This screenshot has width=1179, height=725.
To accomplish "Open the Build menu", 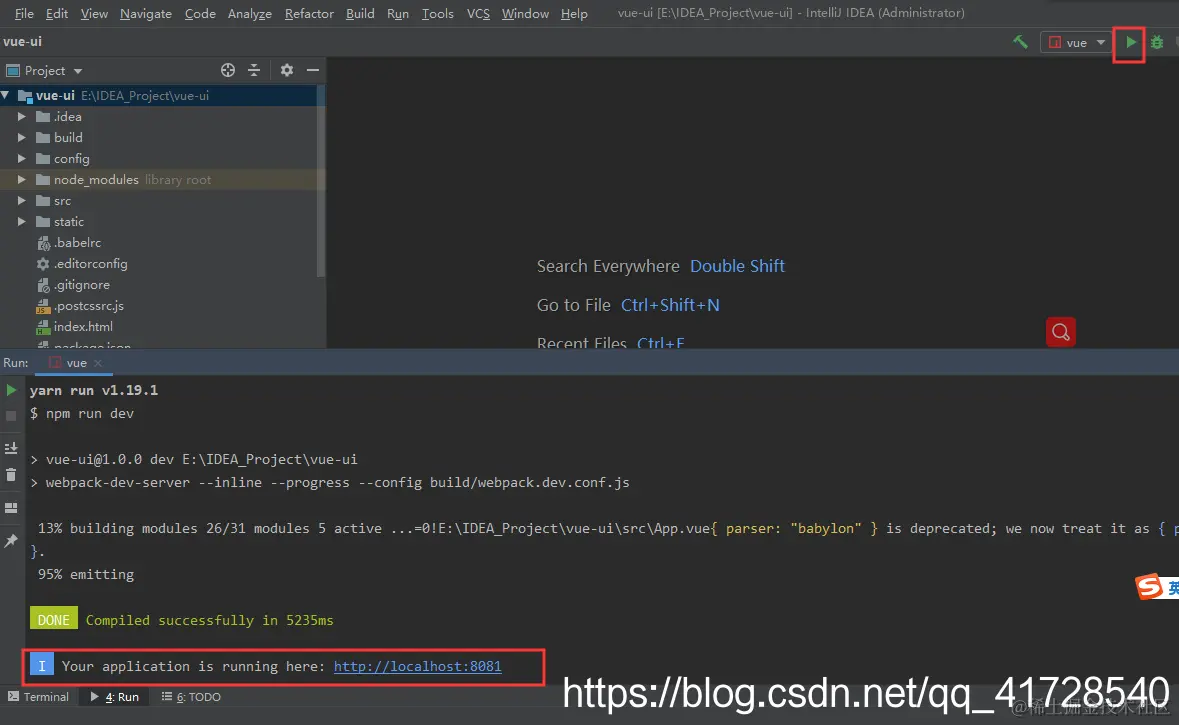I will point(360,14).
